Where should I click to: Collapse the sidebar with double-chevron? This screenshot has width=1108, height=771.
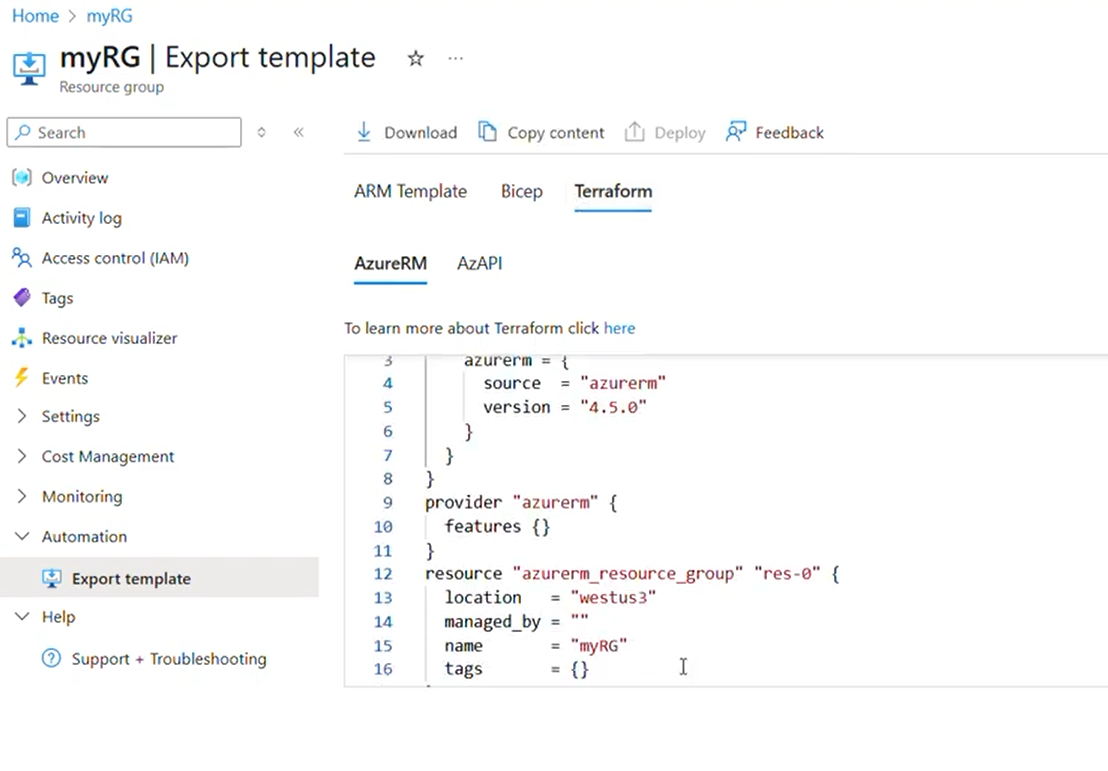tap(298, 132)
